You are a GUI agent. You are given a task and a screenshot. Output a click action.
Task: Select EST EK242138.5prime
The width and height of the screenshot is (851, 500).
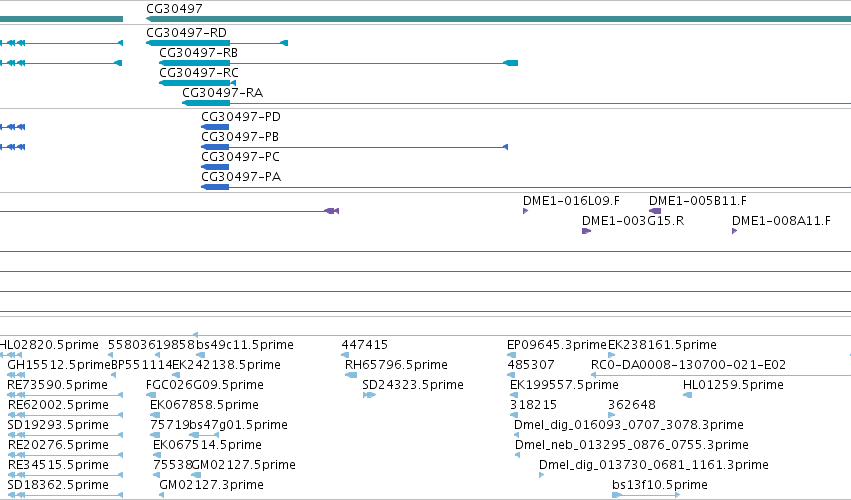click(x=226, y=365)
